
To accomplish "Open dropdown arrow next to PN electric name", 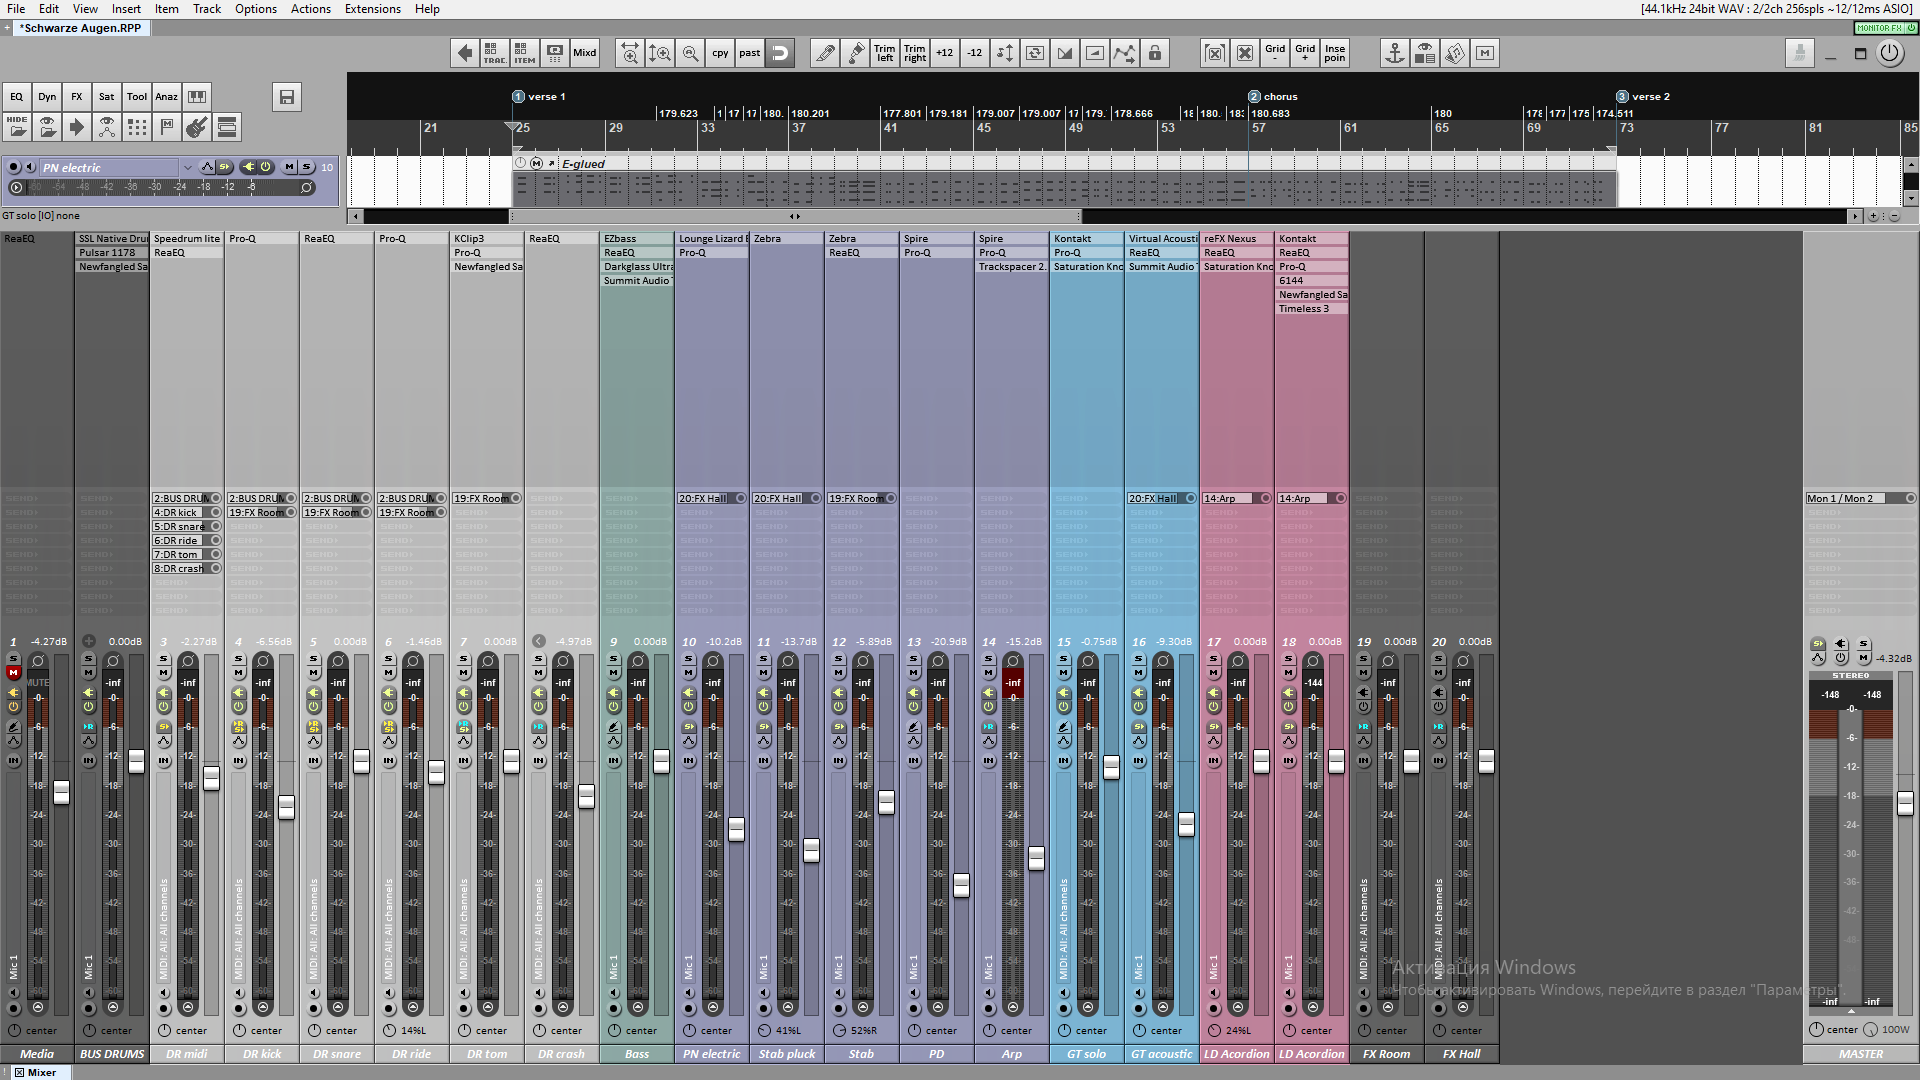I will tap(187, 167).
